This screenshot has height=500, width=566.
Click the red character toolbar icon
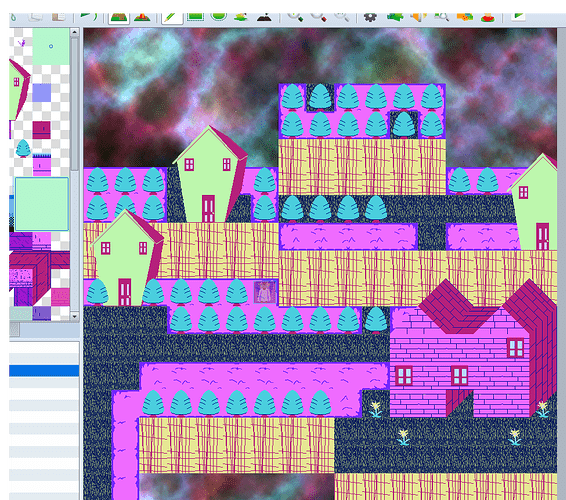coord(488,17)
